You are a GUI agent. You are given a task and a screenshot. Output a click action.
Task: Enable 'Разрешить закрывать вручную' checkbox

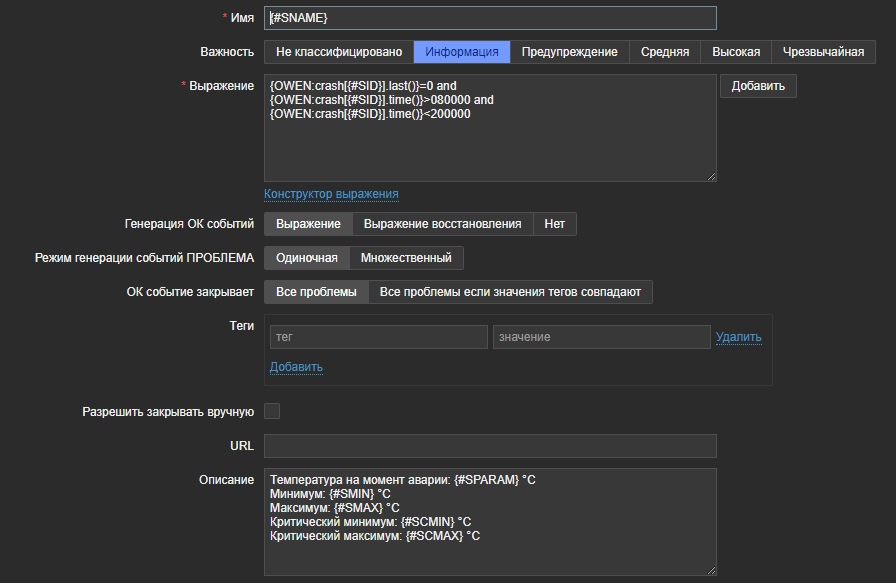(x=272, y=411)
